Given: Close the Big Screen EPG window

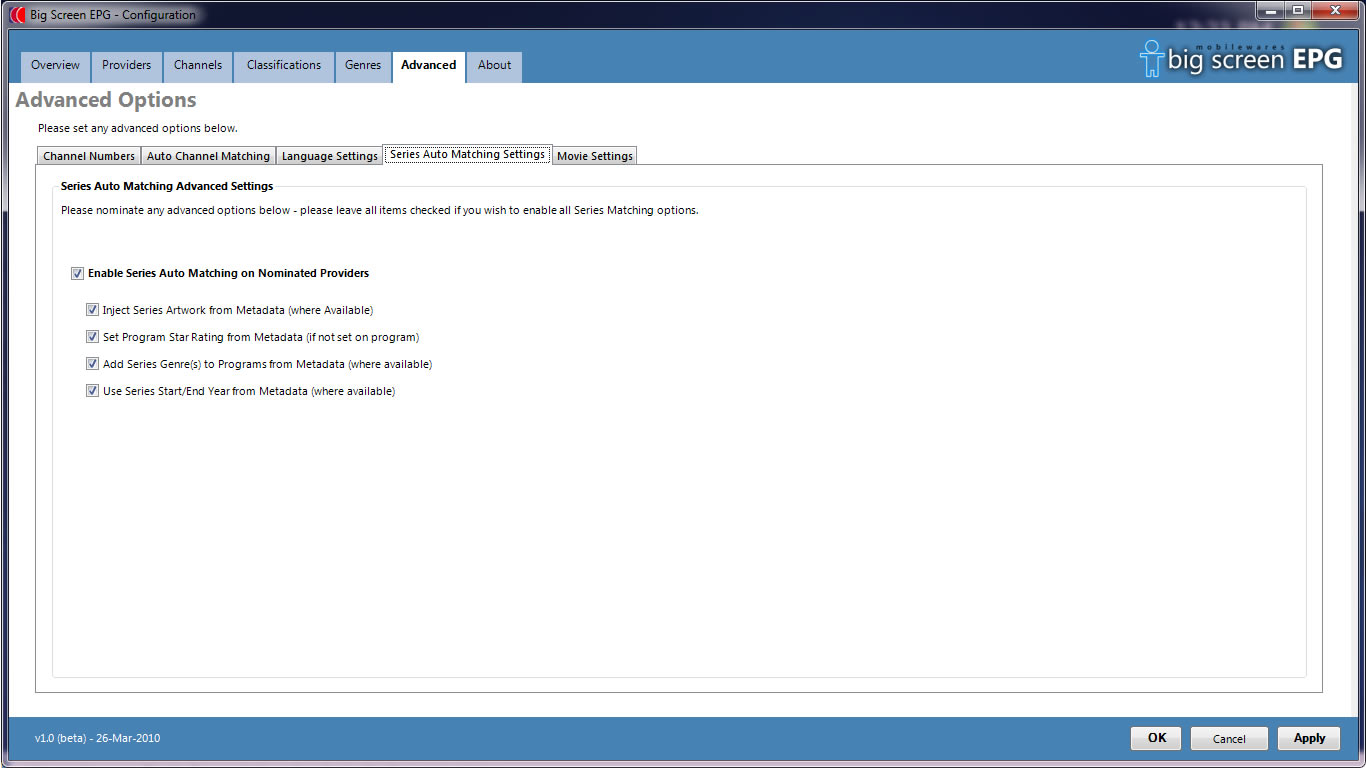Looking at the screenshot, I should [1334, 10].
